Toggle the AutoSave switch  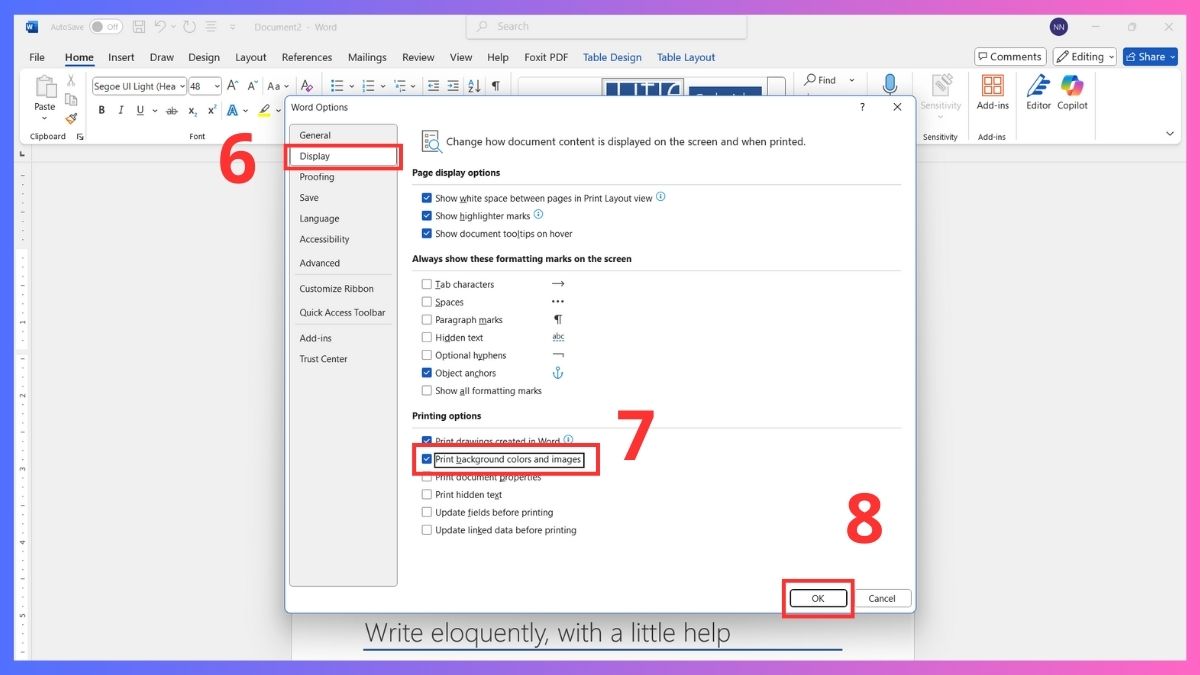(106, 27)
